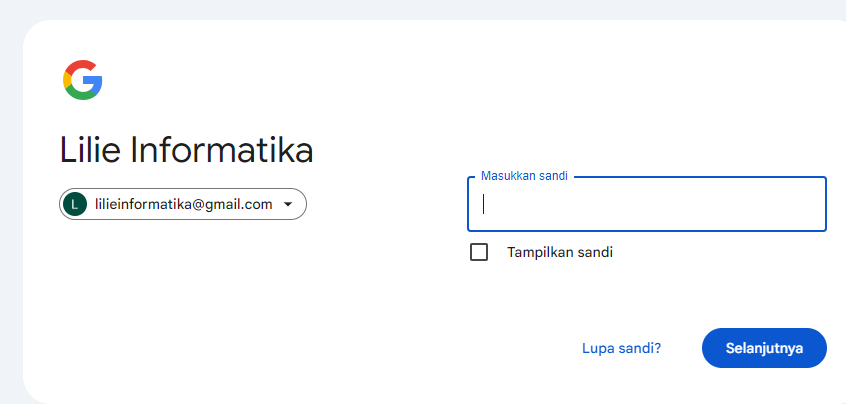
Task: Click the word Lilie in the heading
Action: 90,150
